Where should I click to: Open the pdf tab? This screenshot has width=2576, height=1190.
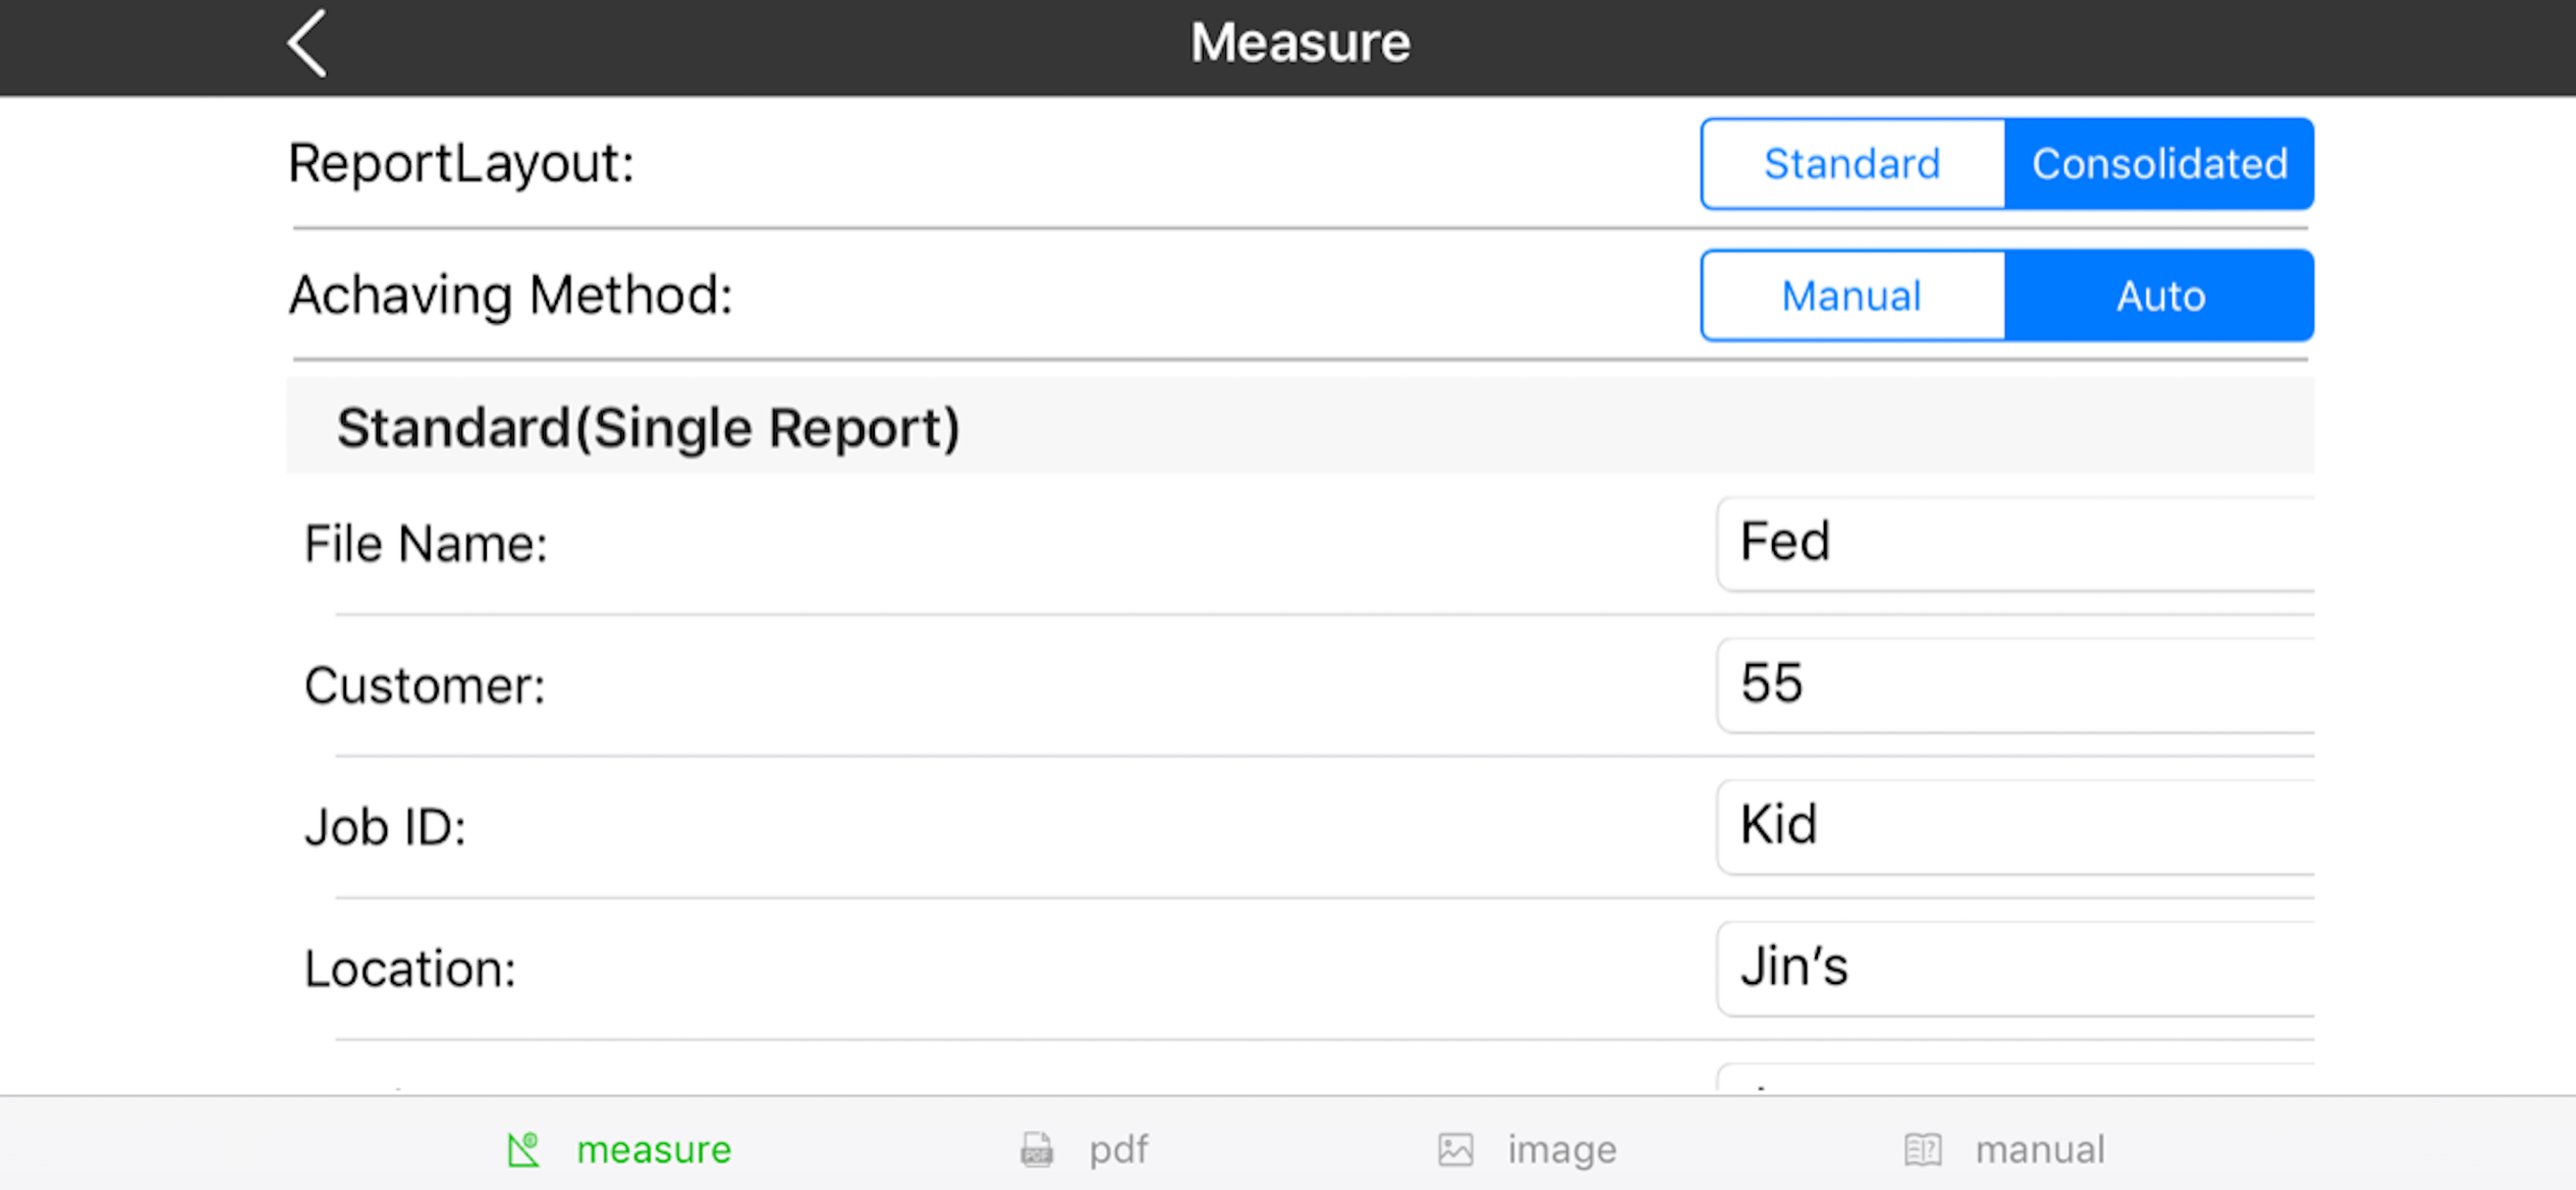pos(1118,1149)
